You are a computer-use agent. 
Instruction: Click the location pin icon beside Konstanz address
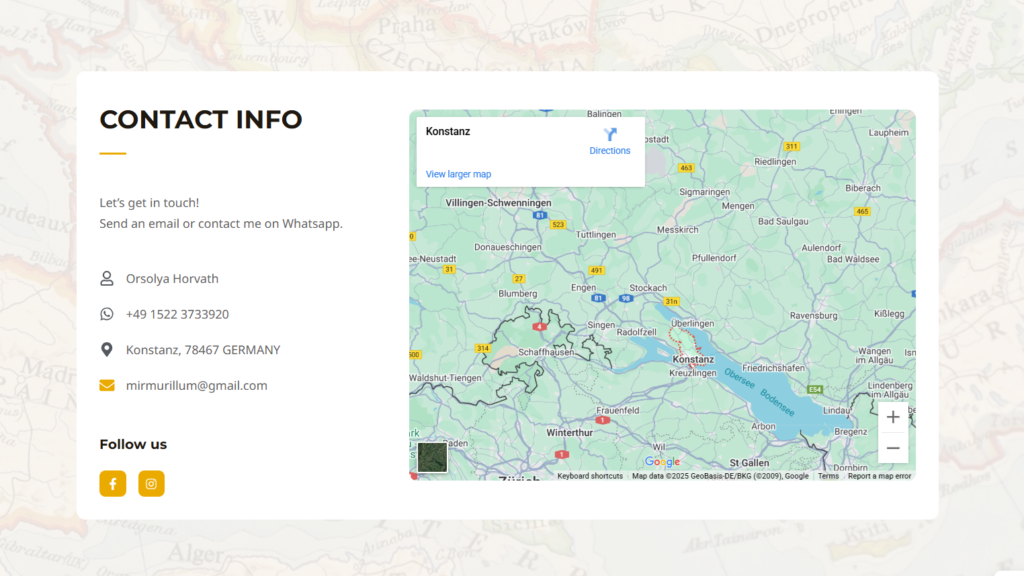pos(106,349)
